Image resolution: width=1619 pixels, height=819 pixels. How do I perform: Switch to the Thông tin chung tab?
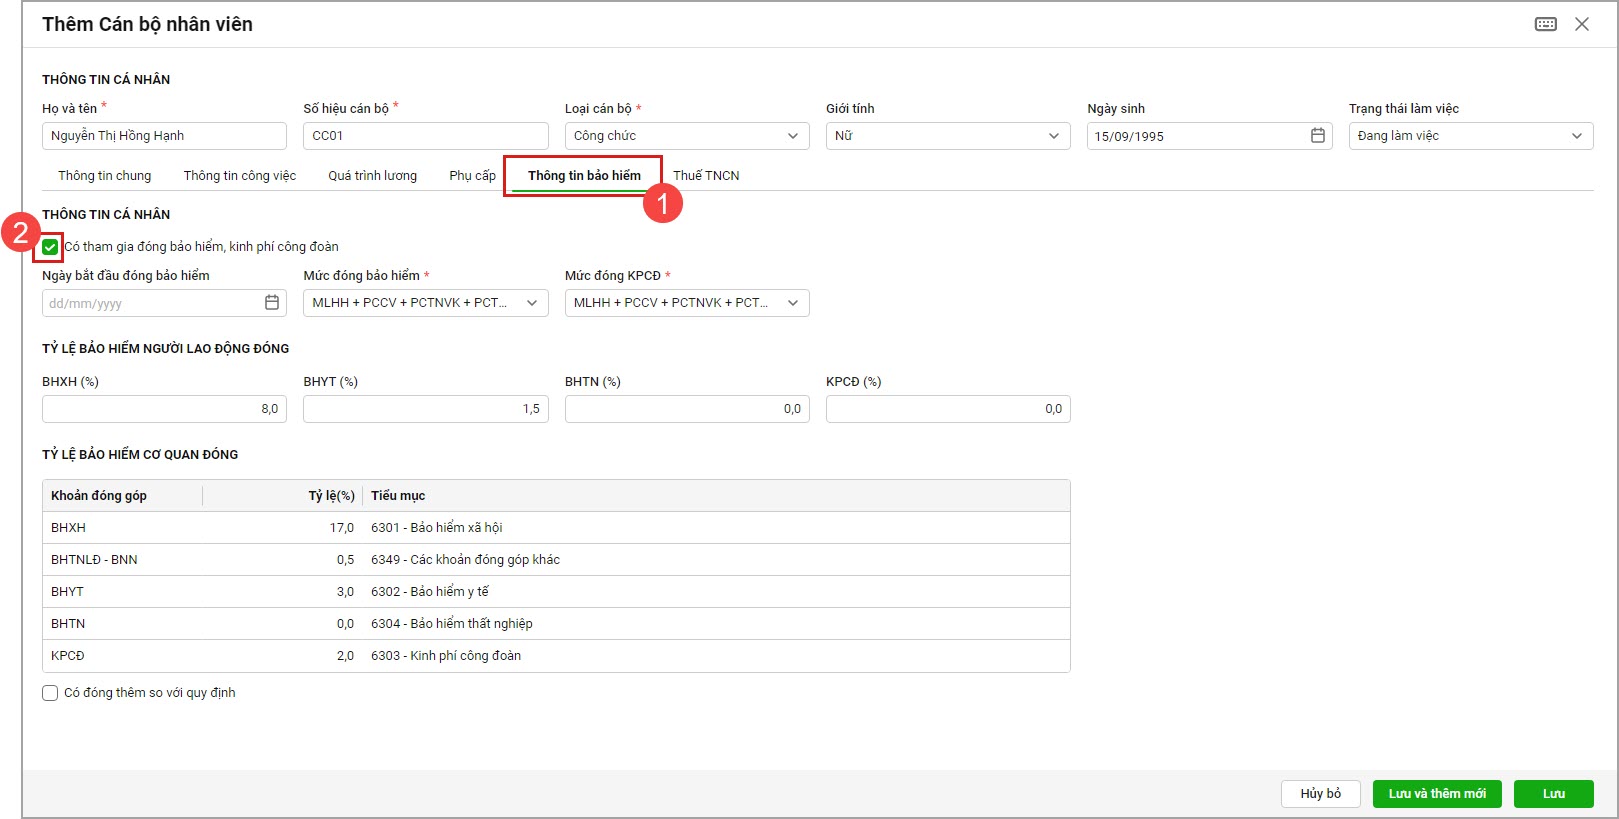[104, 176]
